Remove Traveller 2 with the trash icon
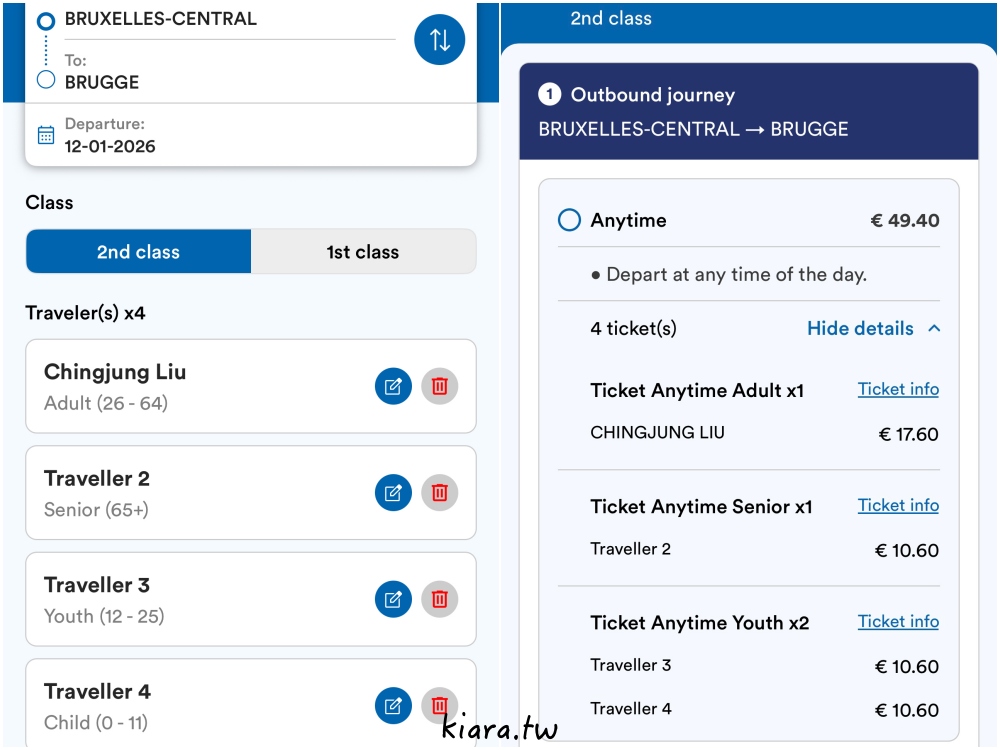This screenshot has height=750, width=1000. (440, 492)
